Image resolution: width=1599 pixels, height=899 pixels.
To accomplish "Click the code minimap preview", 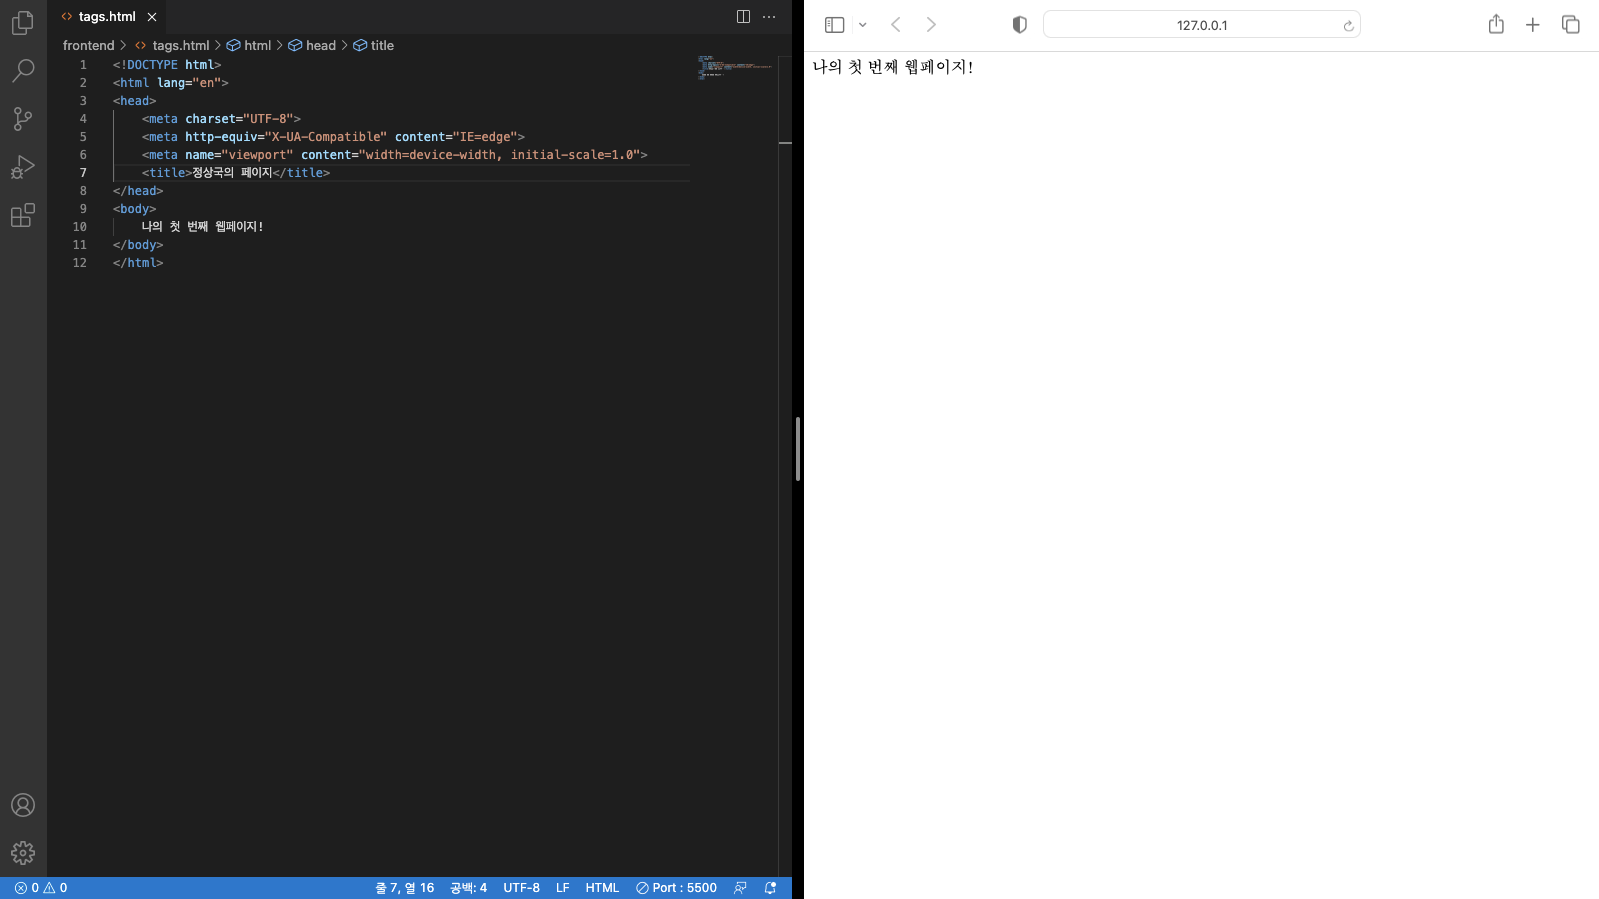I will 734,68.
